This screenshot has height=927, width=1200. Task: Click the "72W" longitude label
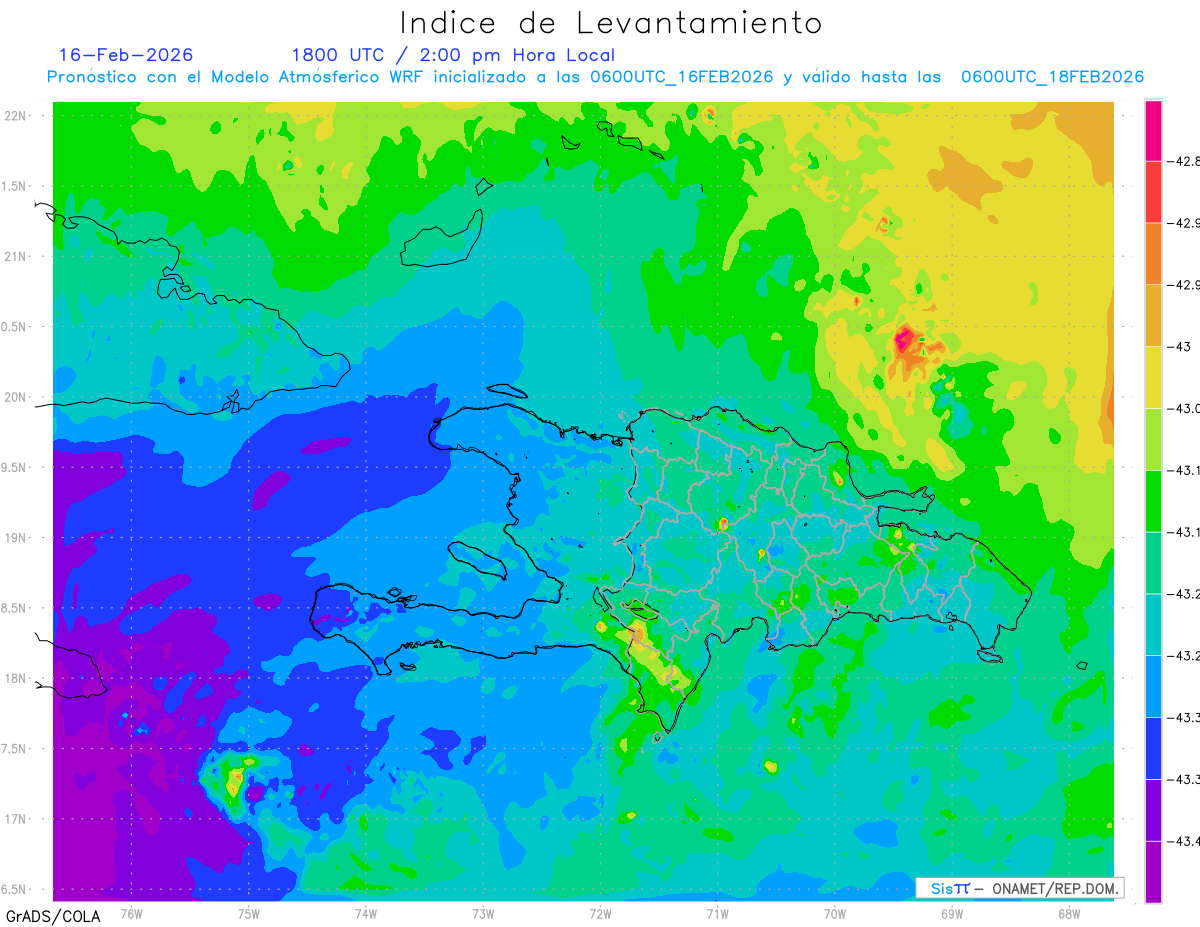pos(600,913)
